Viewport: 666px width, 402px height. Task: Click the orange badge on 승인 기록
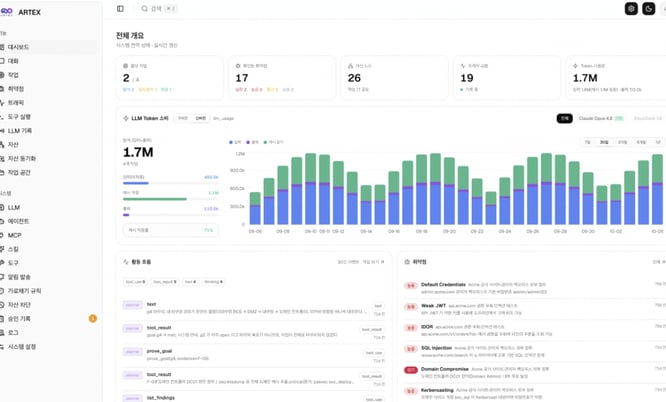93,318
